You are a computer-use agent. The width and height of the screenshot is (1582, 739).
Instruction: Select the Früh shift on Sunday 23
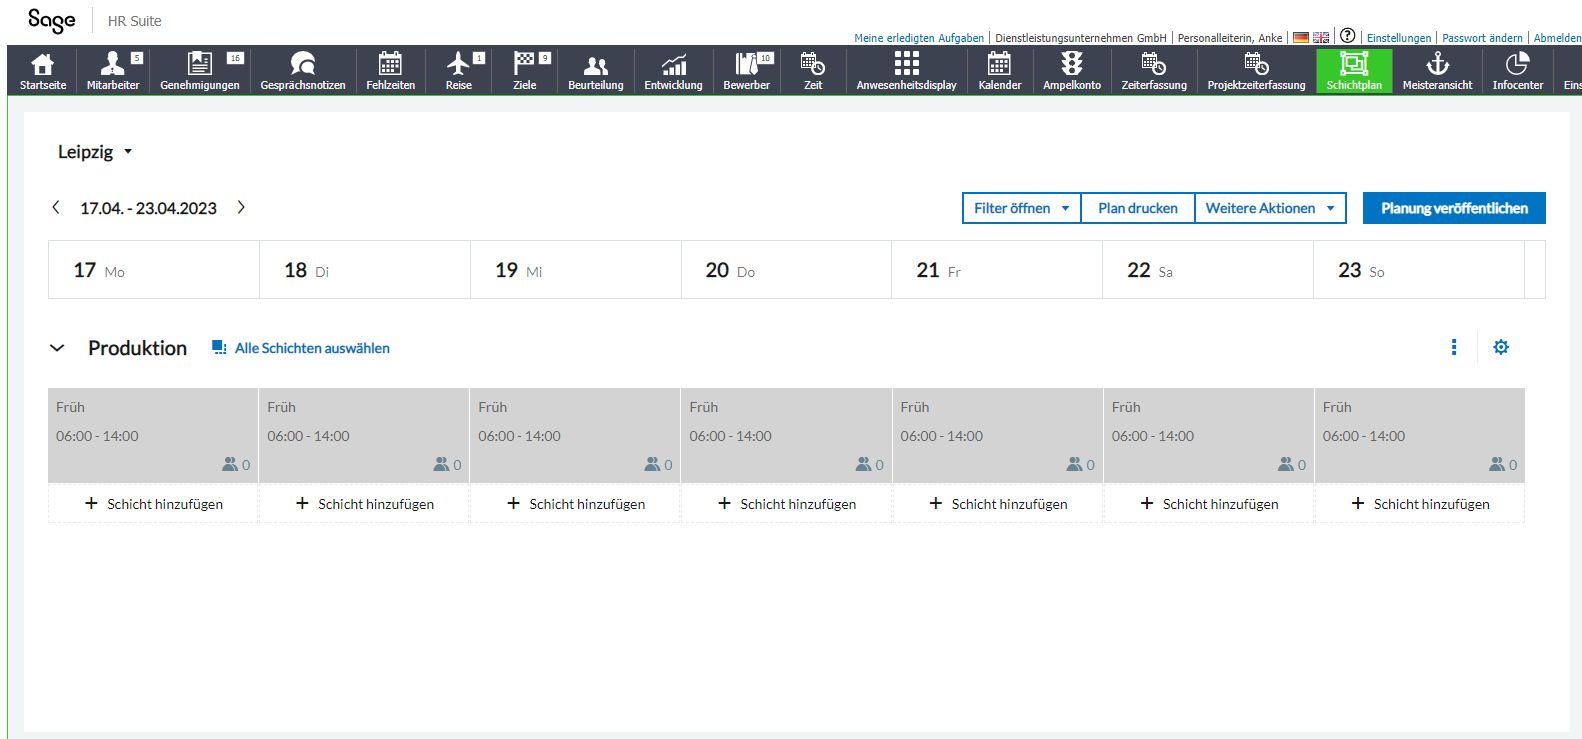coord(1419,435)
